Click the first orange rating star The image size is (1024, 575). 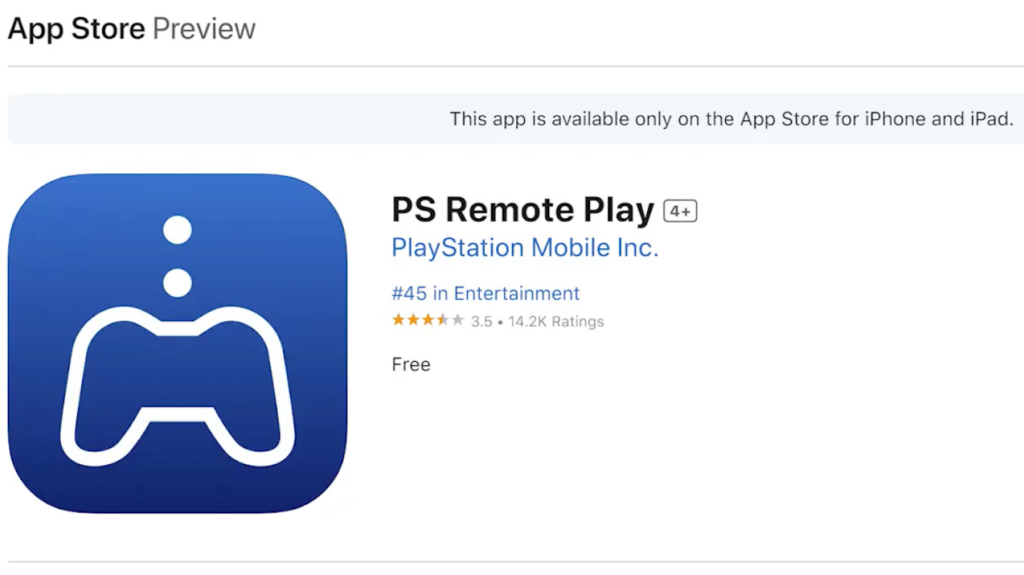click(x=398, y=320)
